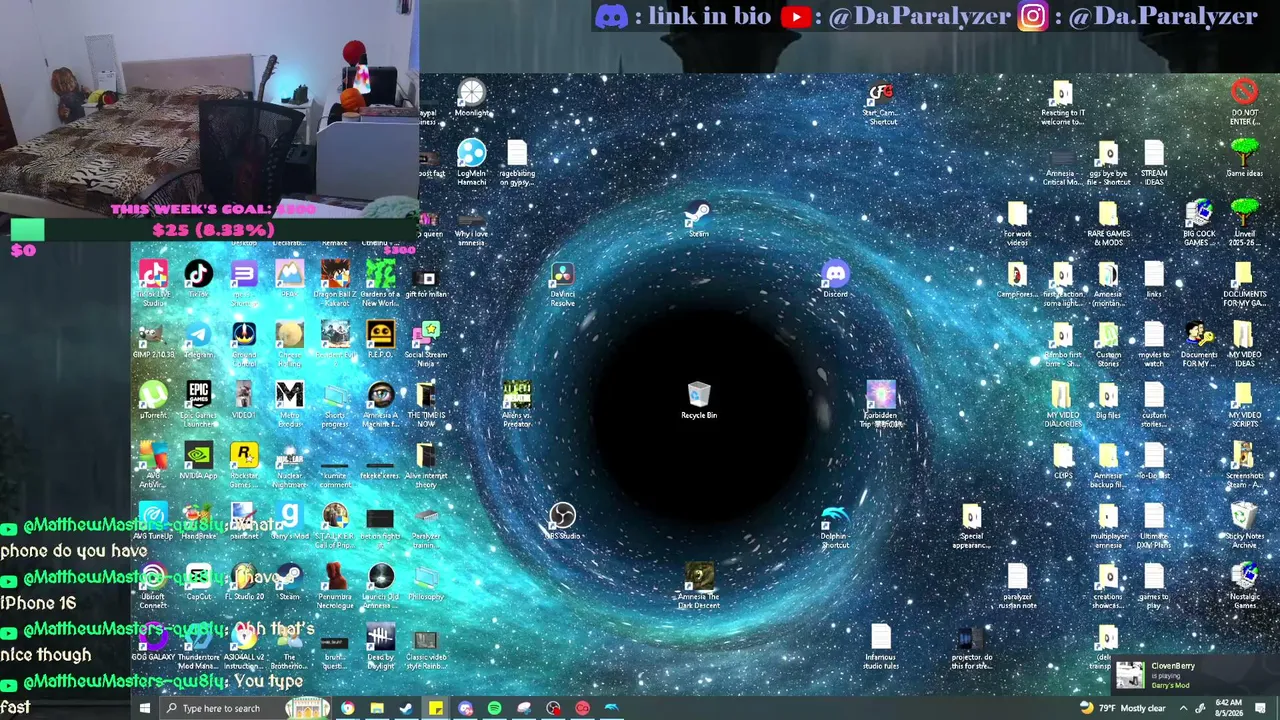The image size is (1280, 720).
Task: Show hidden system tray icons
Action: coord(1183,708)
